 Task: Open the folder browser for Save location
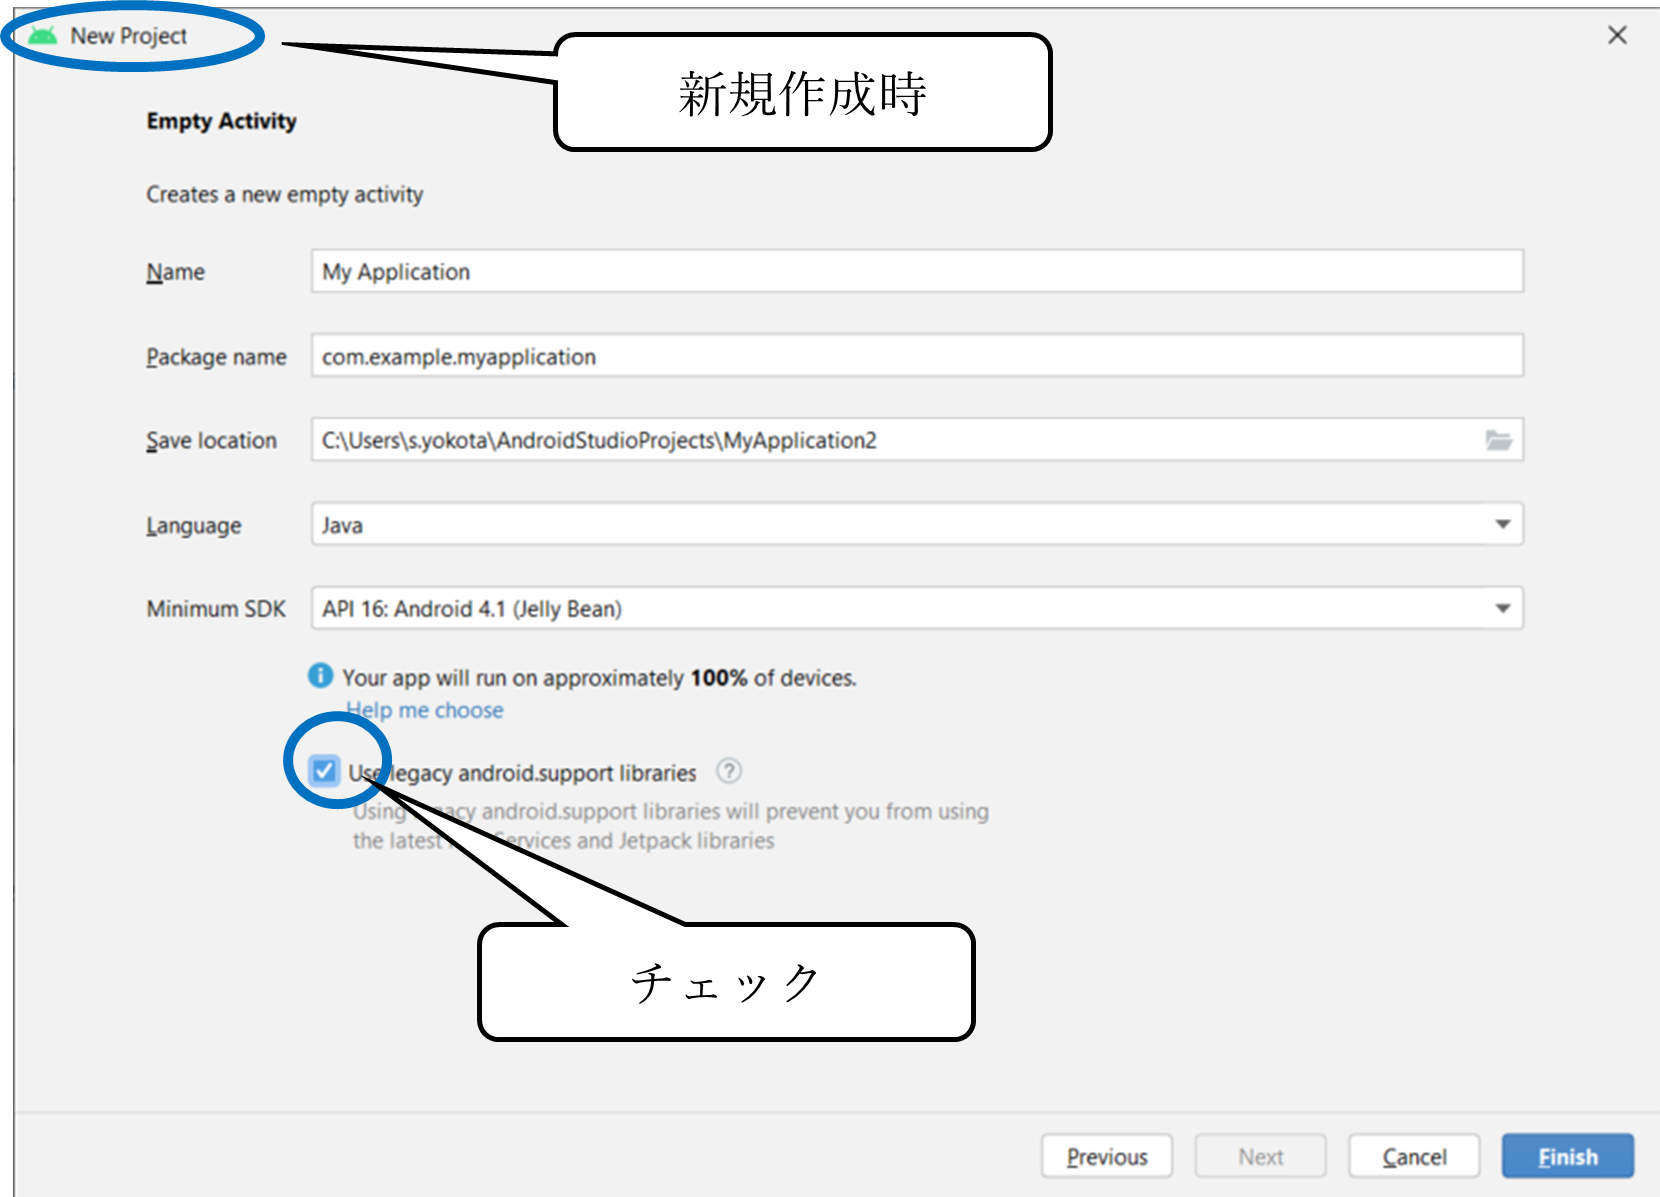[x=1498, y=441]
